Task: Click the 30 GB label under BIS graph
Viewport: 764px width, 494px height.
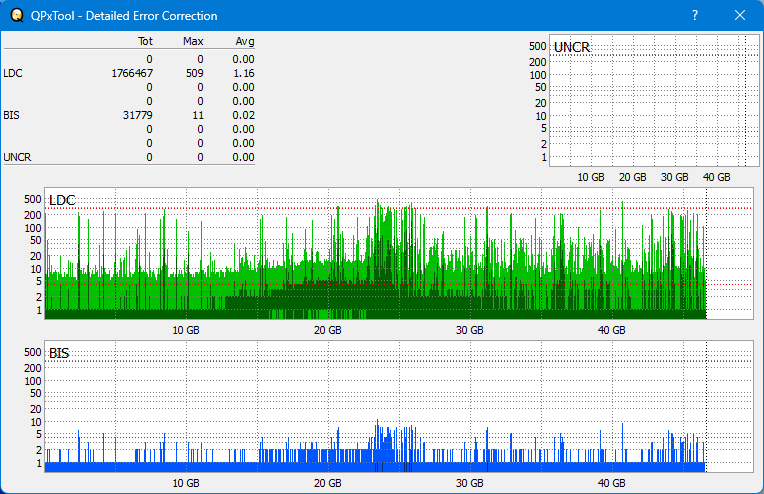Action: (470, 483)
